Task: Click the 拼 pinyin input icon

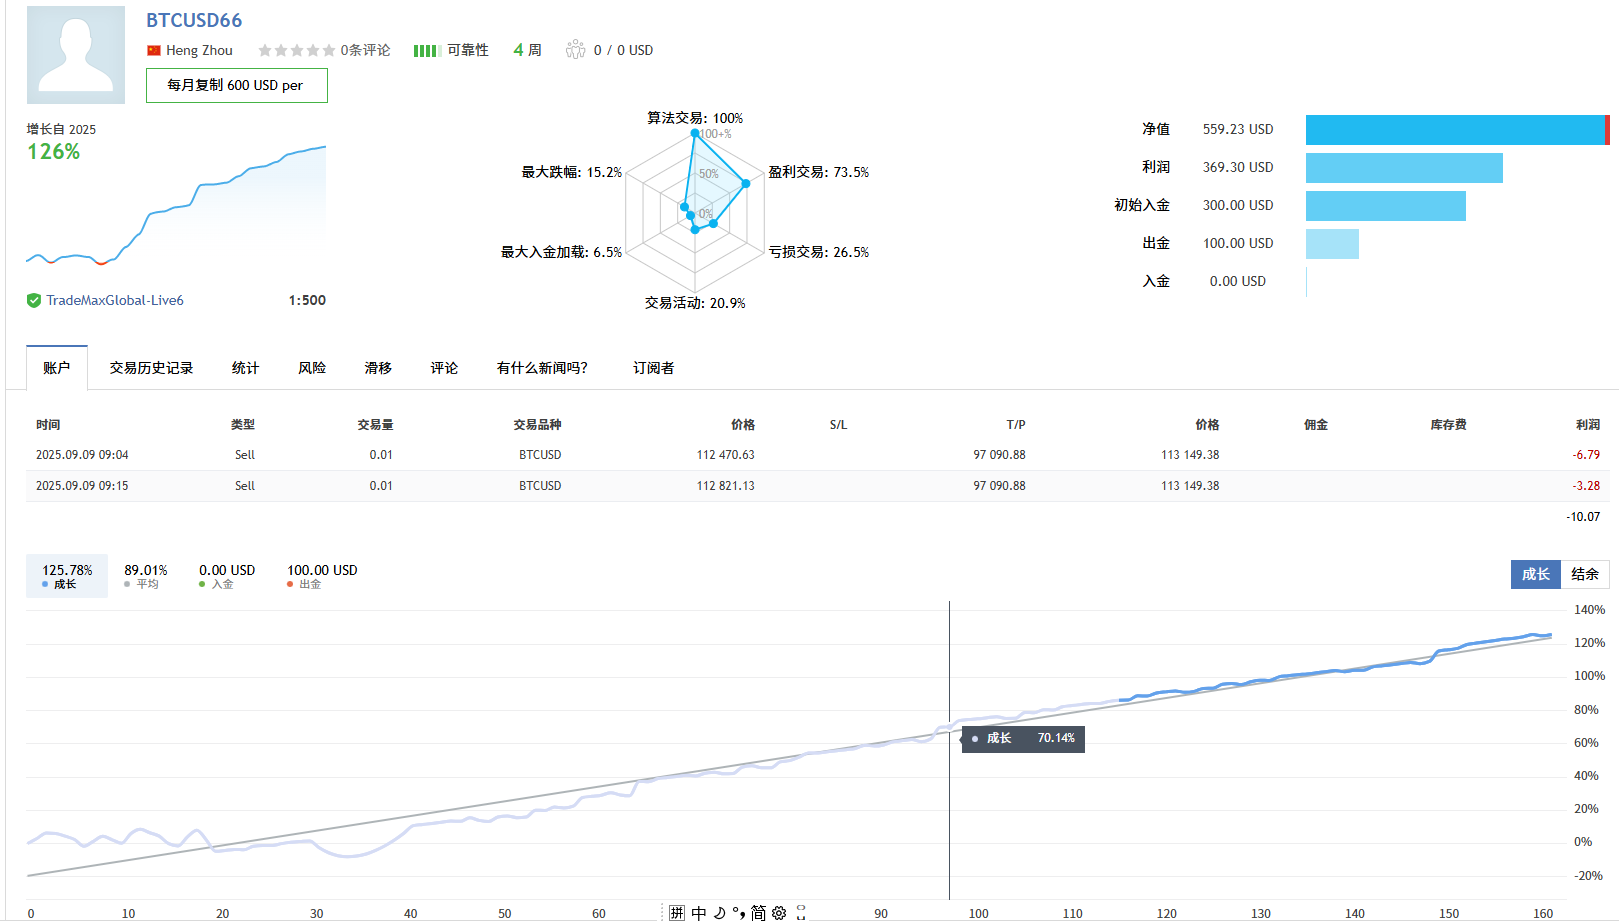Action: tap(677, 913)
